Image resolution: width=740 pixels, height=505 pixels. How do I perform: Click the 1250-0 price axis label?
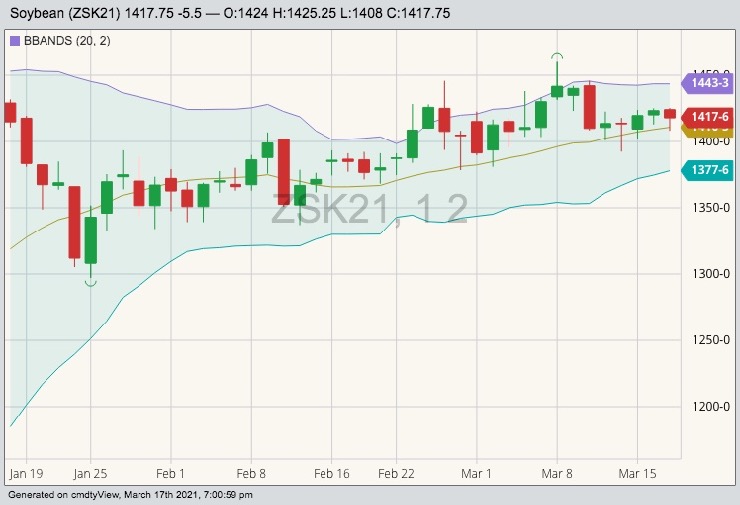coord(709,340)
